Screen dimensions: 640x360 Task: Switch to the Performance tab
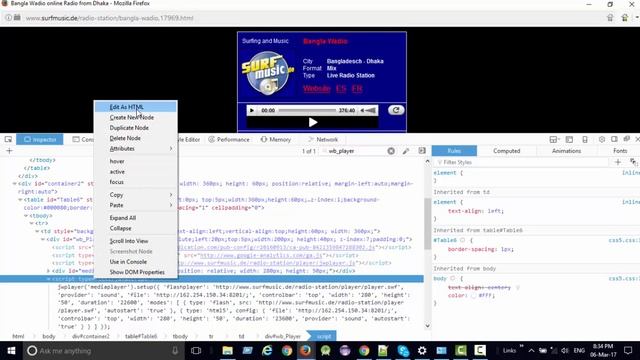click(229, 140)
